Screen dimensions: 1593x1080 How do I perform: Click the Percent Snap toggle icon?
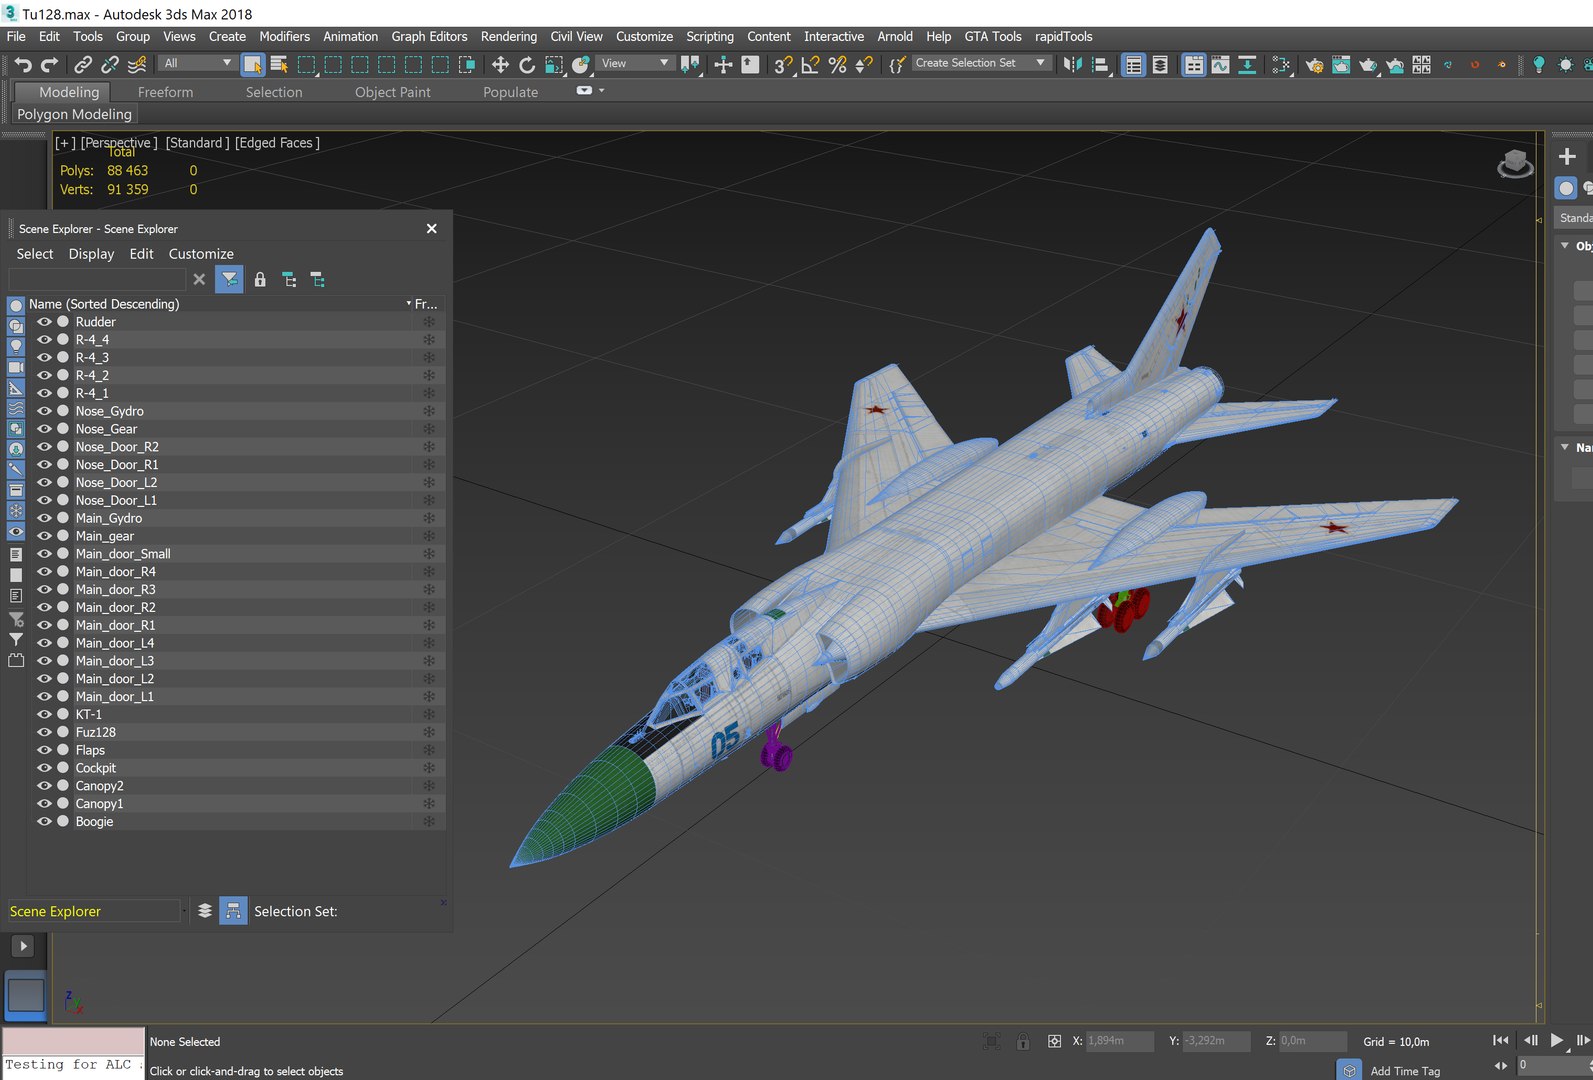pyautogui.click(x=838, y=64)
